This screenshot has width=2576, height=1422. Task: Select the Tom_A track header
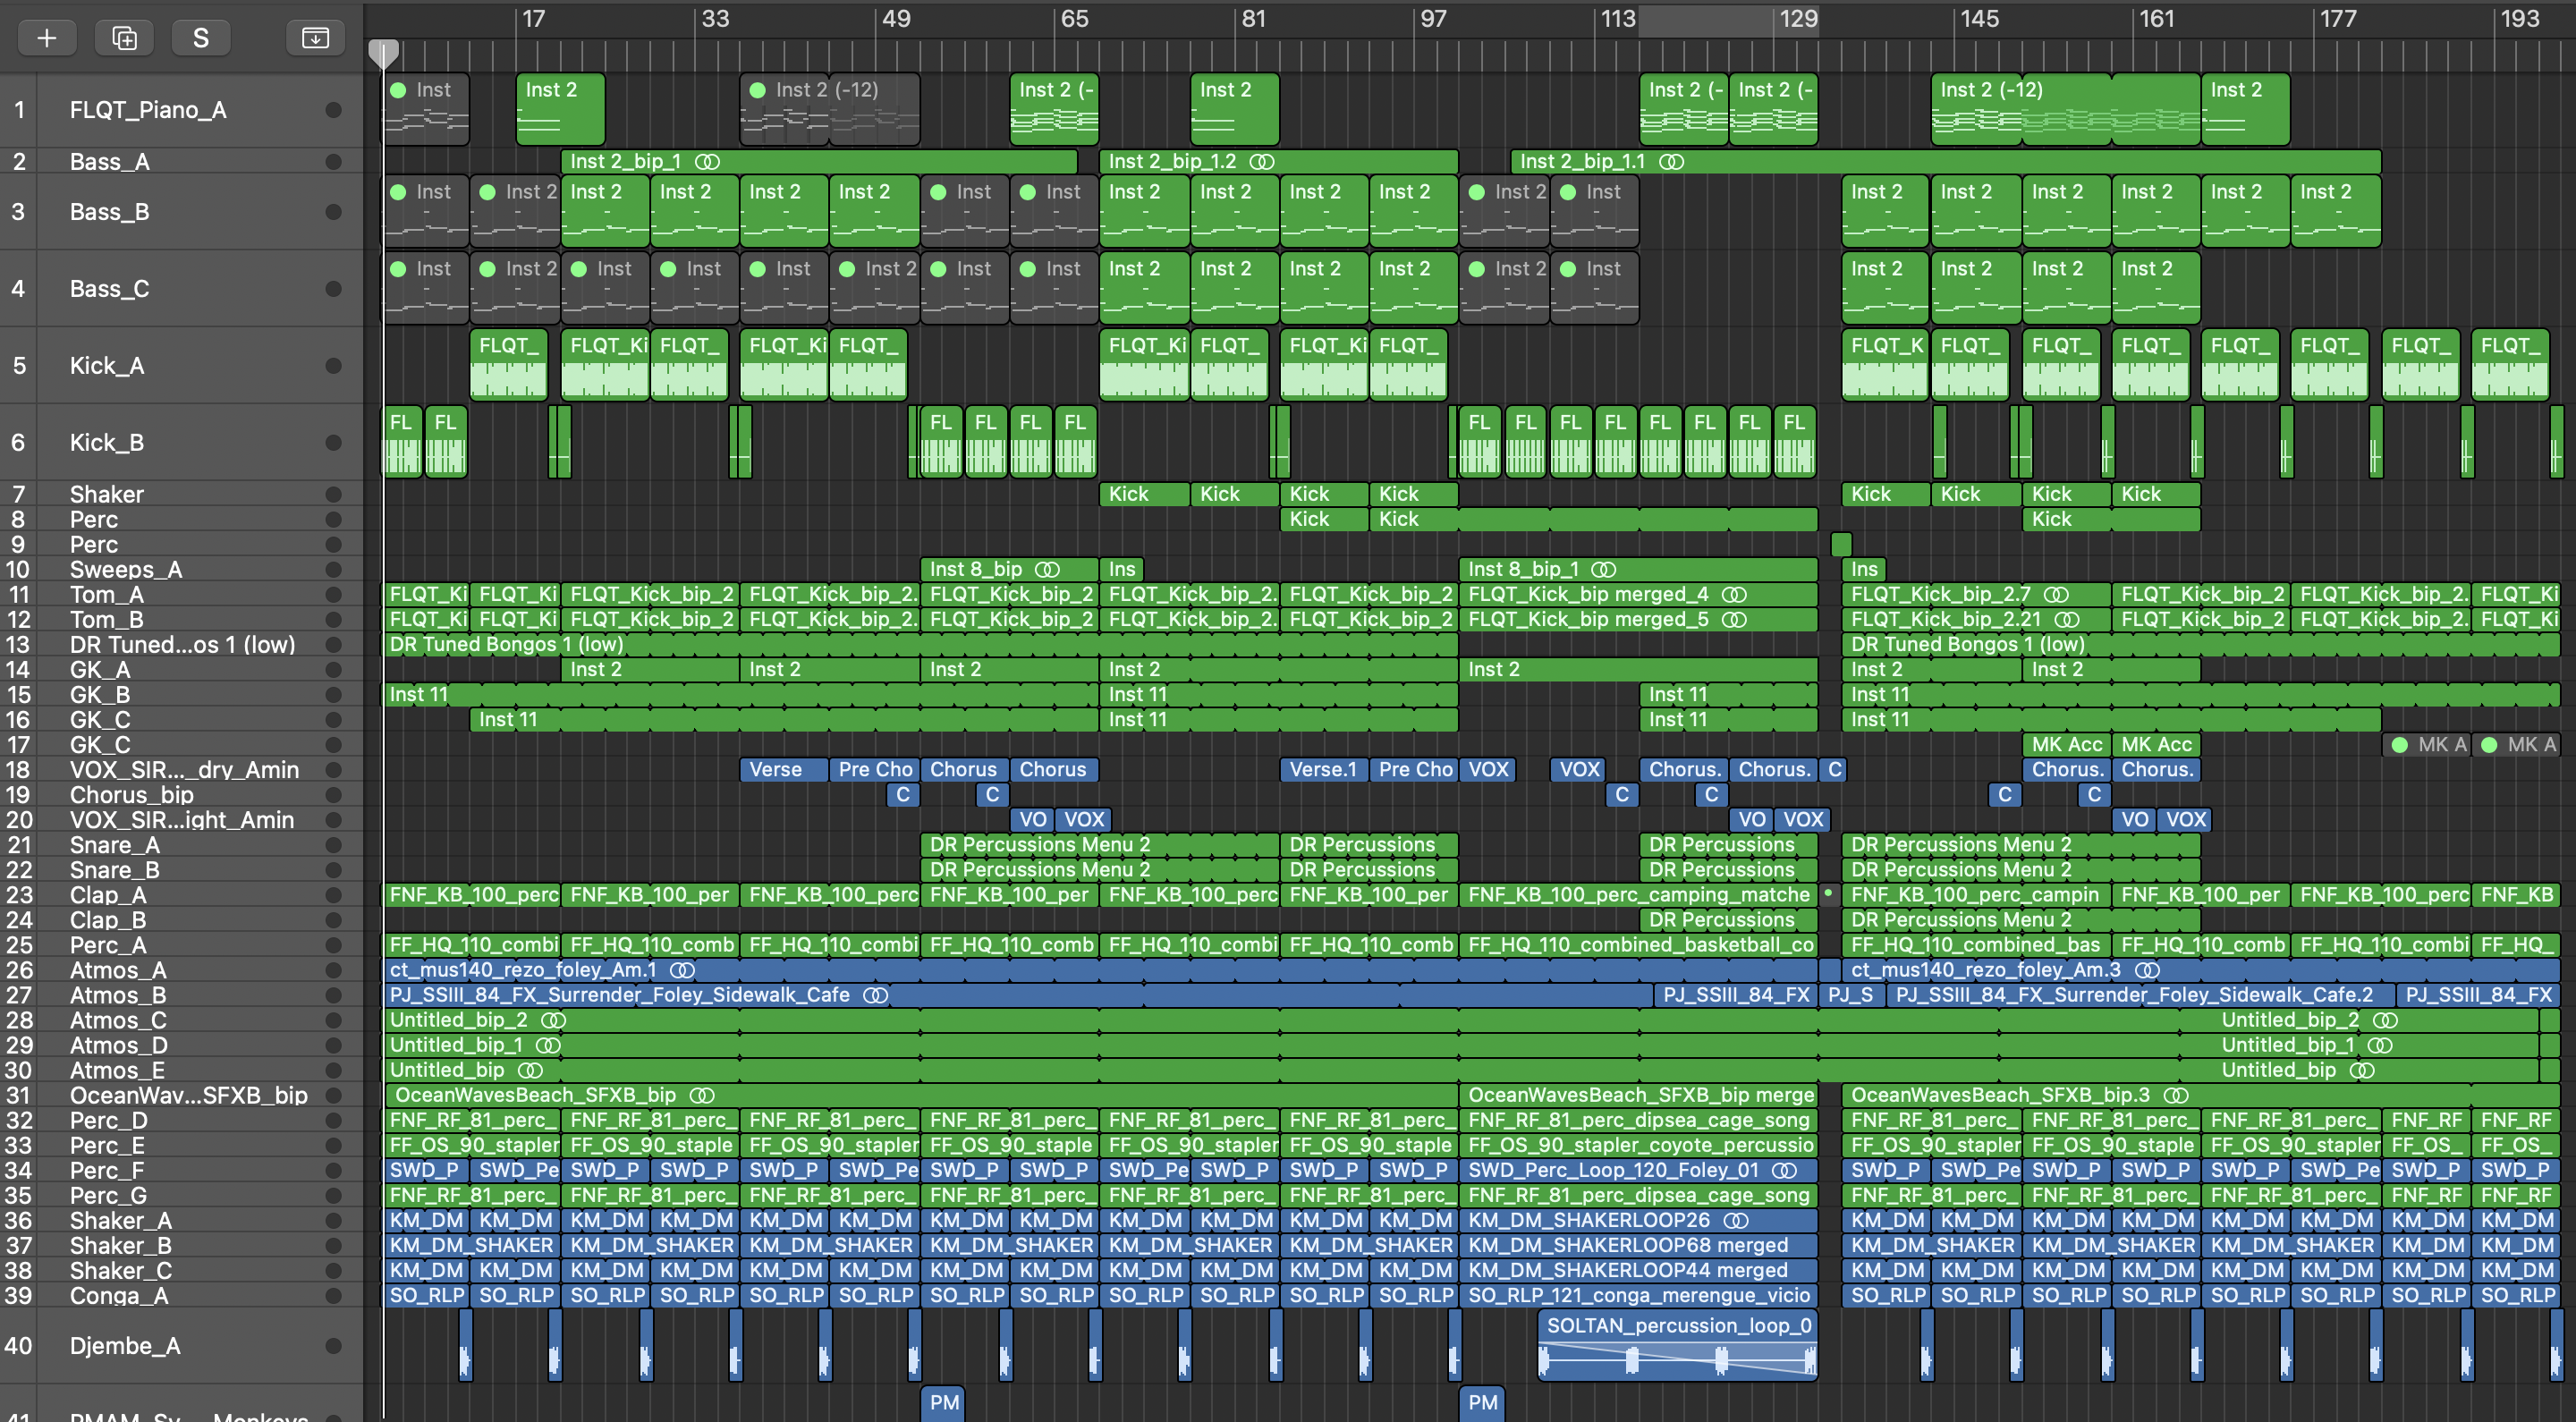182,595
